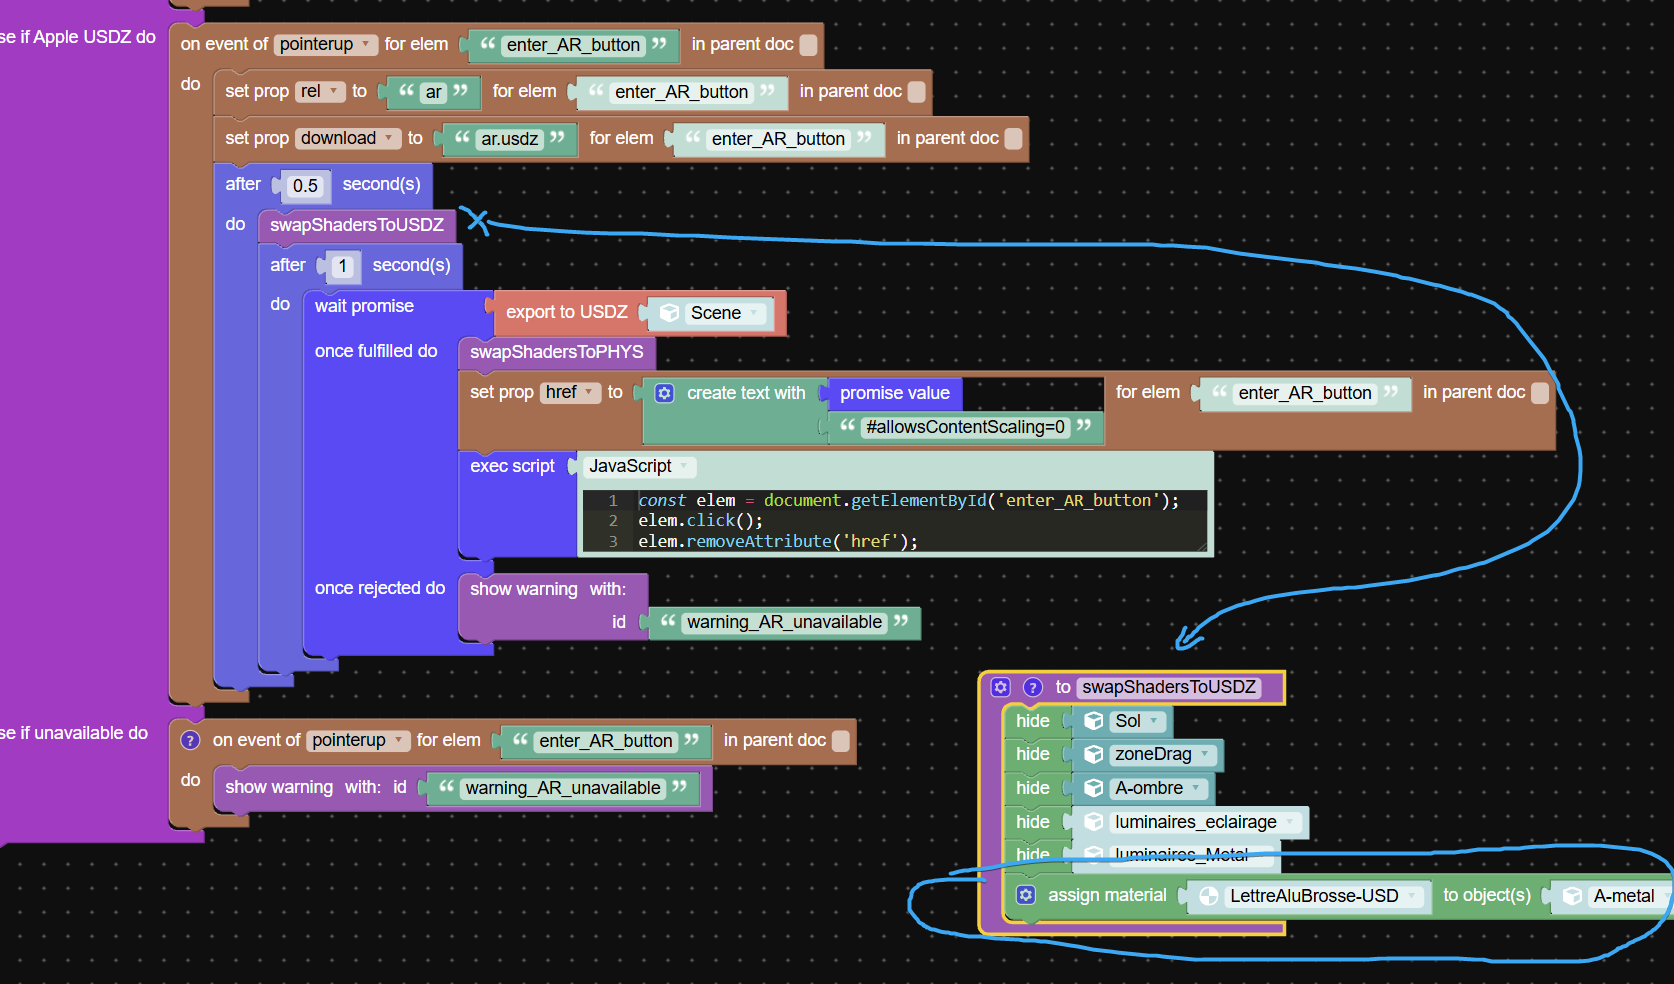The image size is (1674, 984).
Task: Click question mark icon on unavailable event block
Action: (190, 740)
